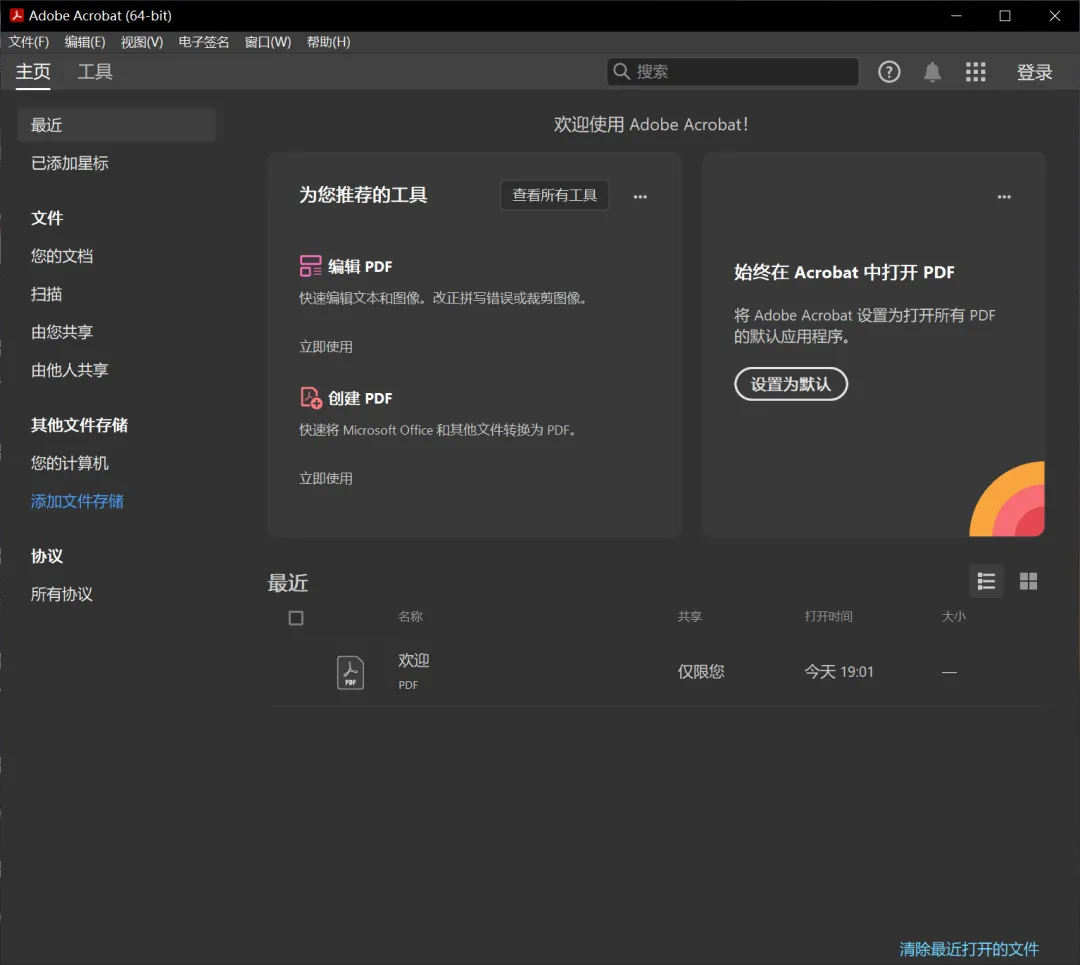Open 您的文档 in the sidebar
This screenshot has width=1080, height=965.
[61, 256]
